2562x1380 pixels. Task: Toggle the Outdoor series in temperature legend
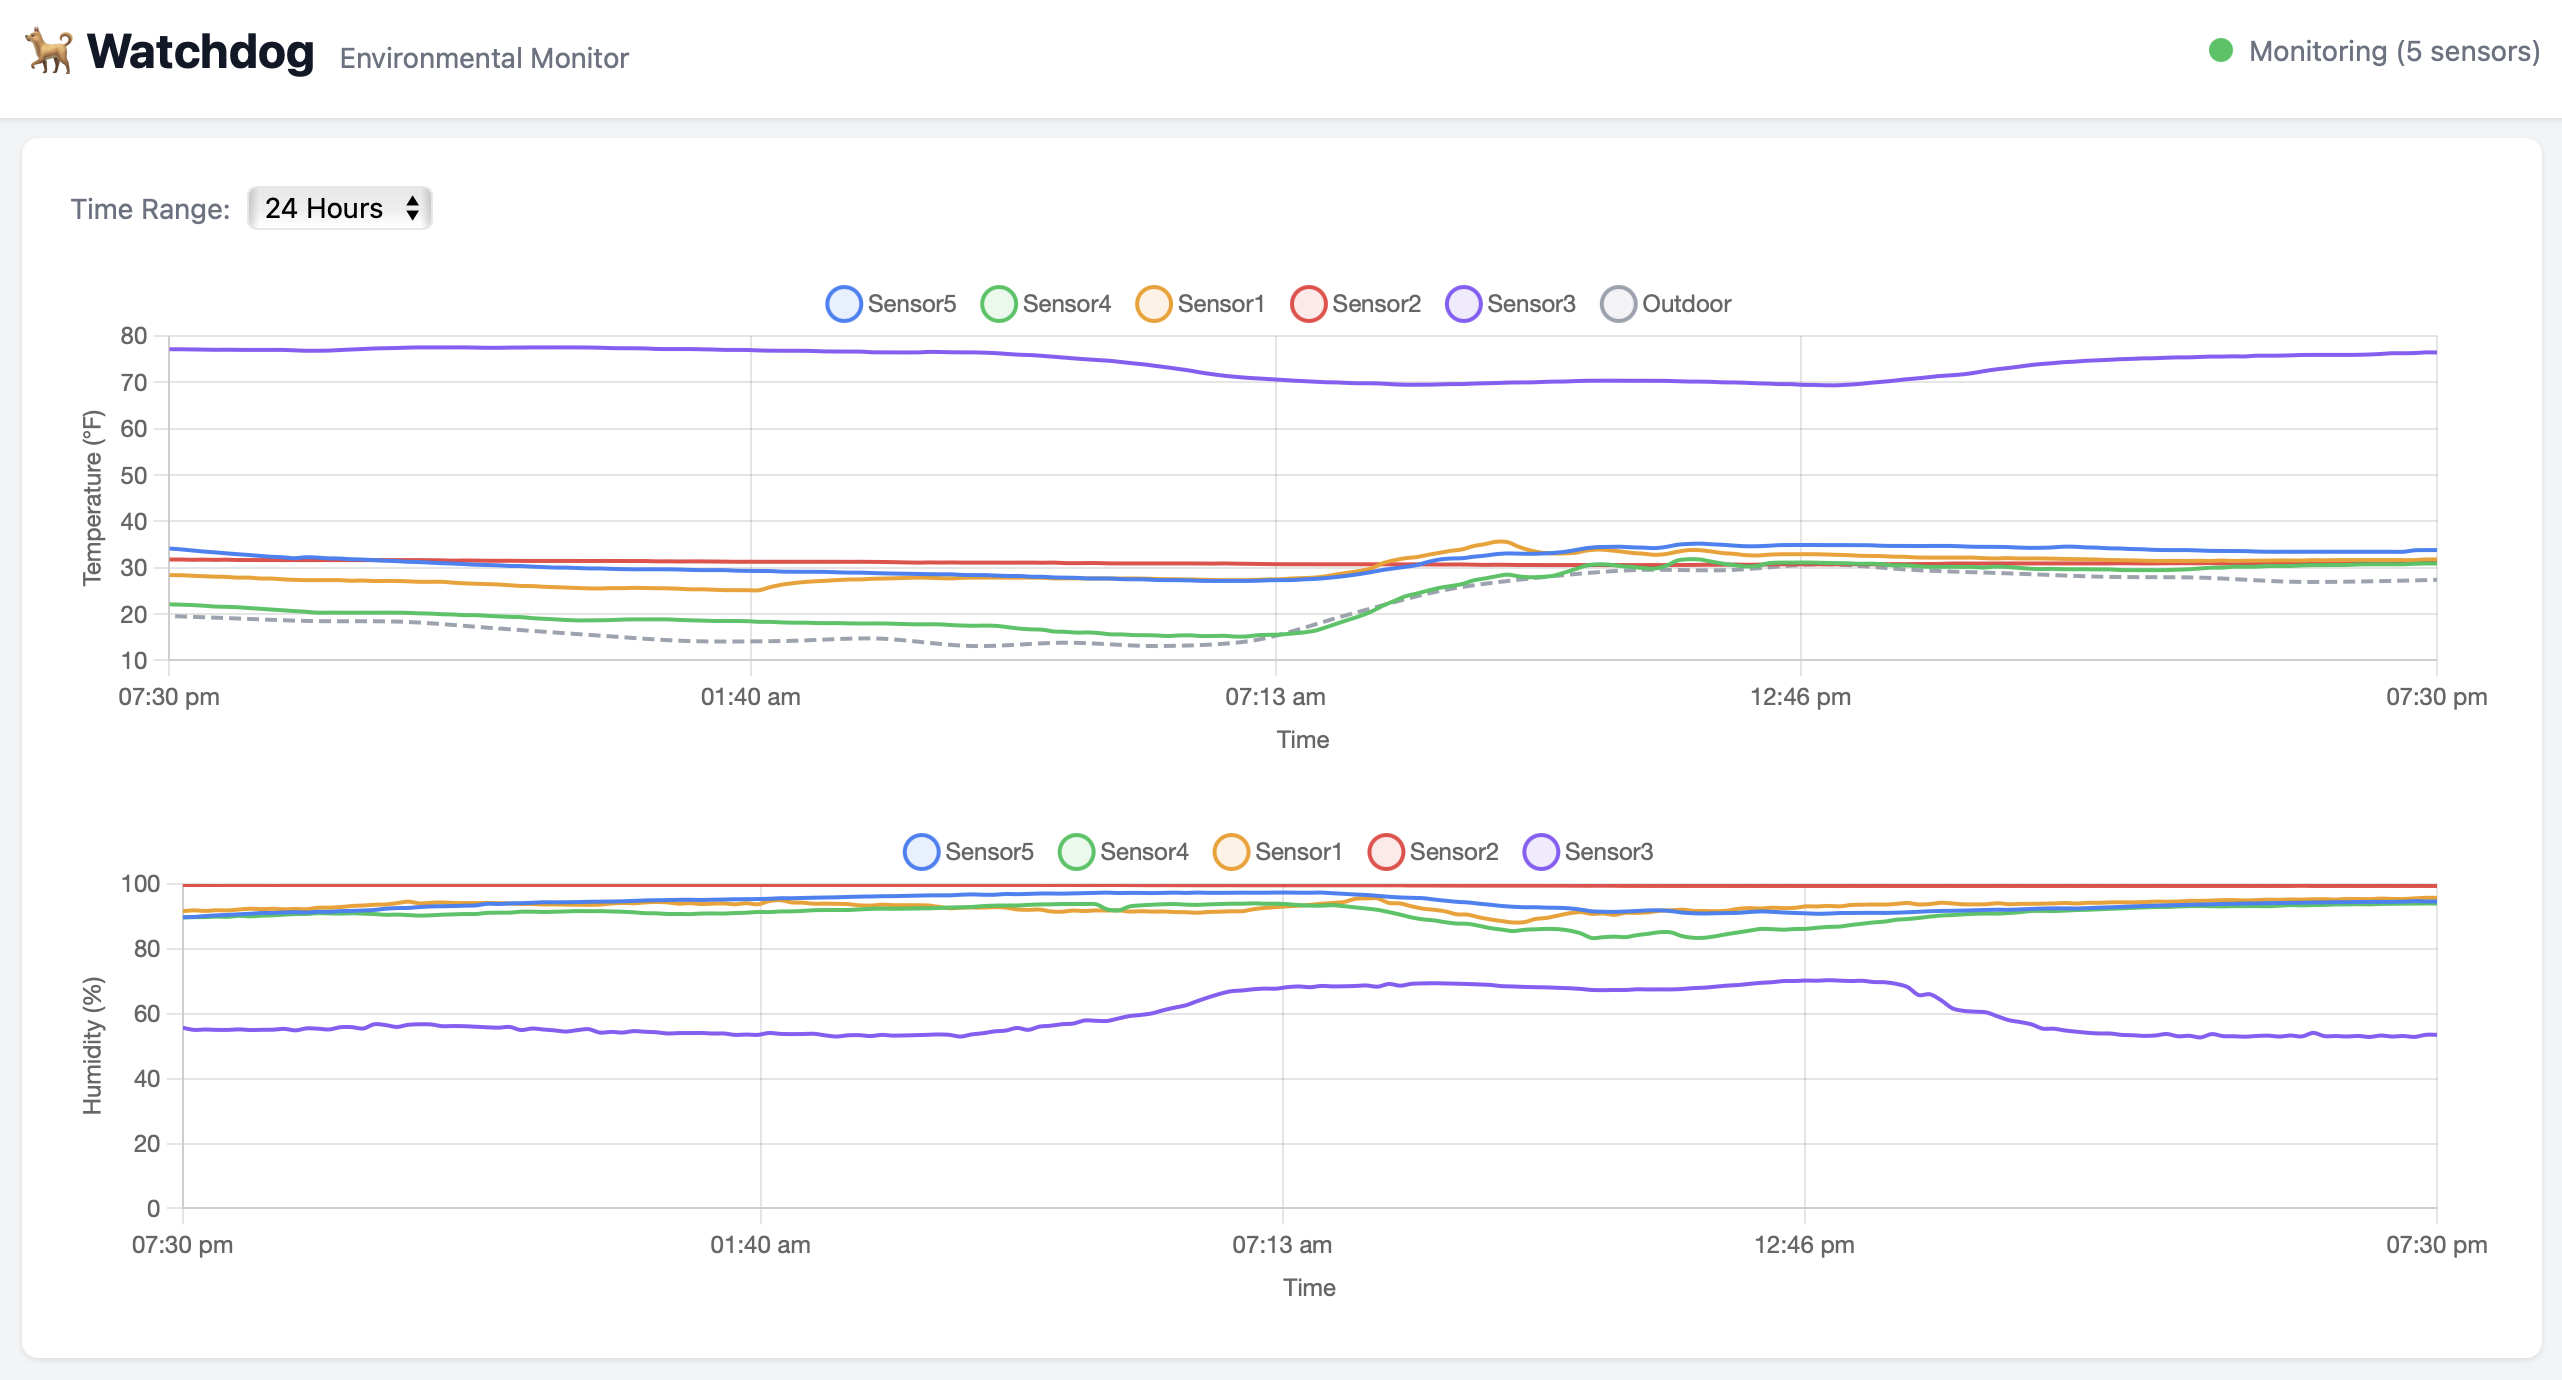point(1618,304)
